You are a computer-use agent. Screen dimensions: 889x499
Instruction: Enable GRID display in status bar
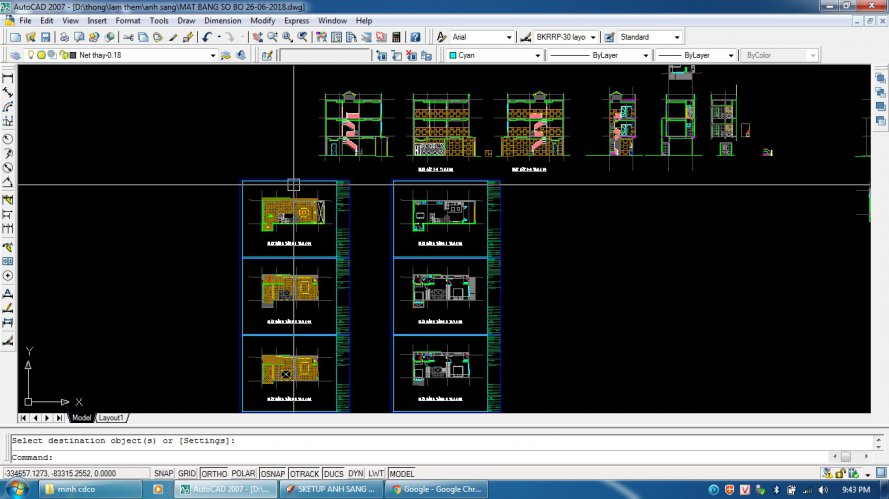187,473
